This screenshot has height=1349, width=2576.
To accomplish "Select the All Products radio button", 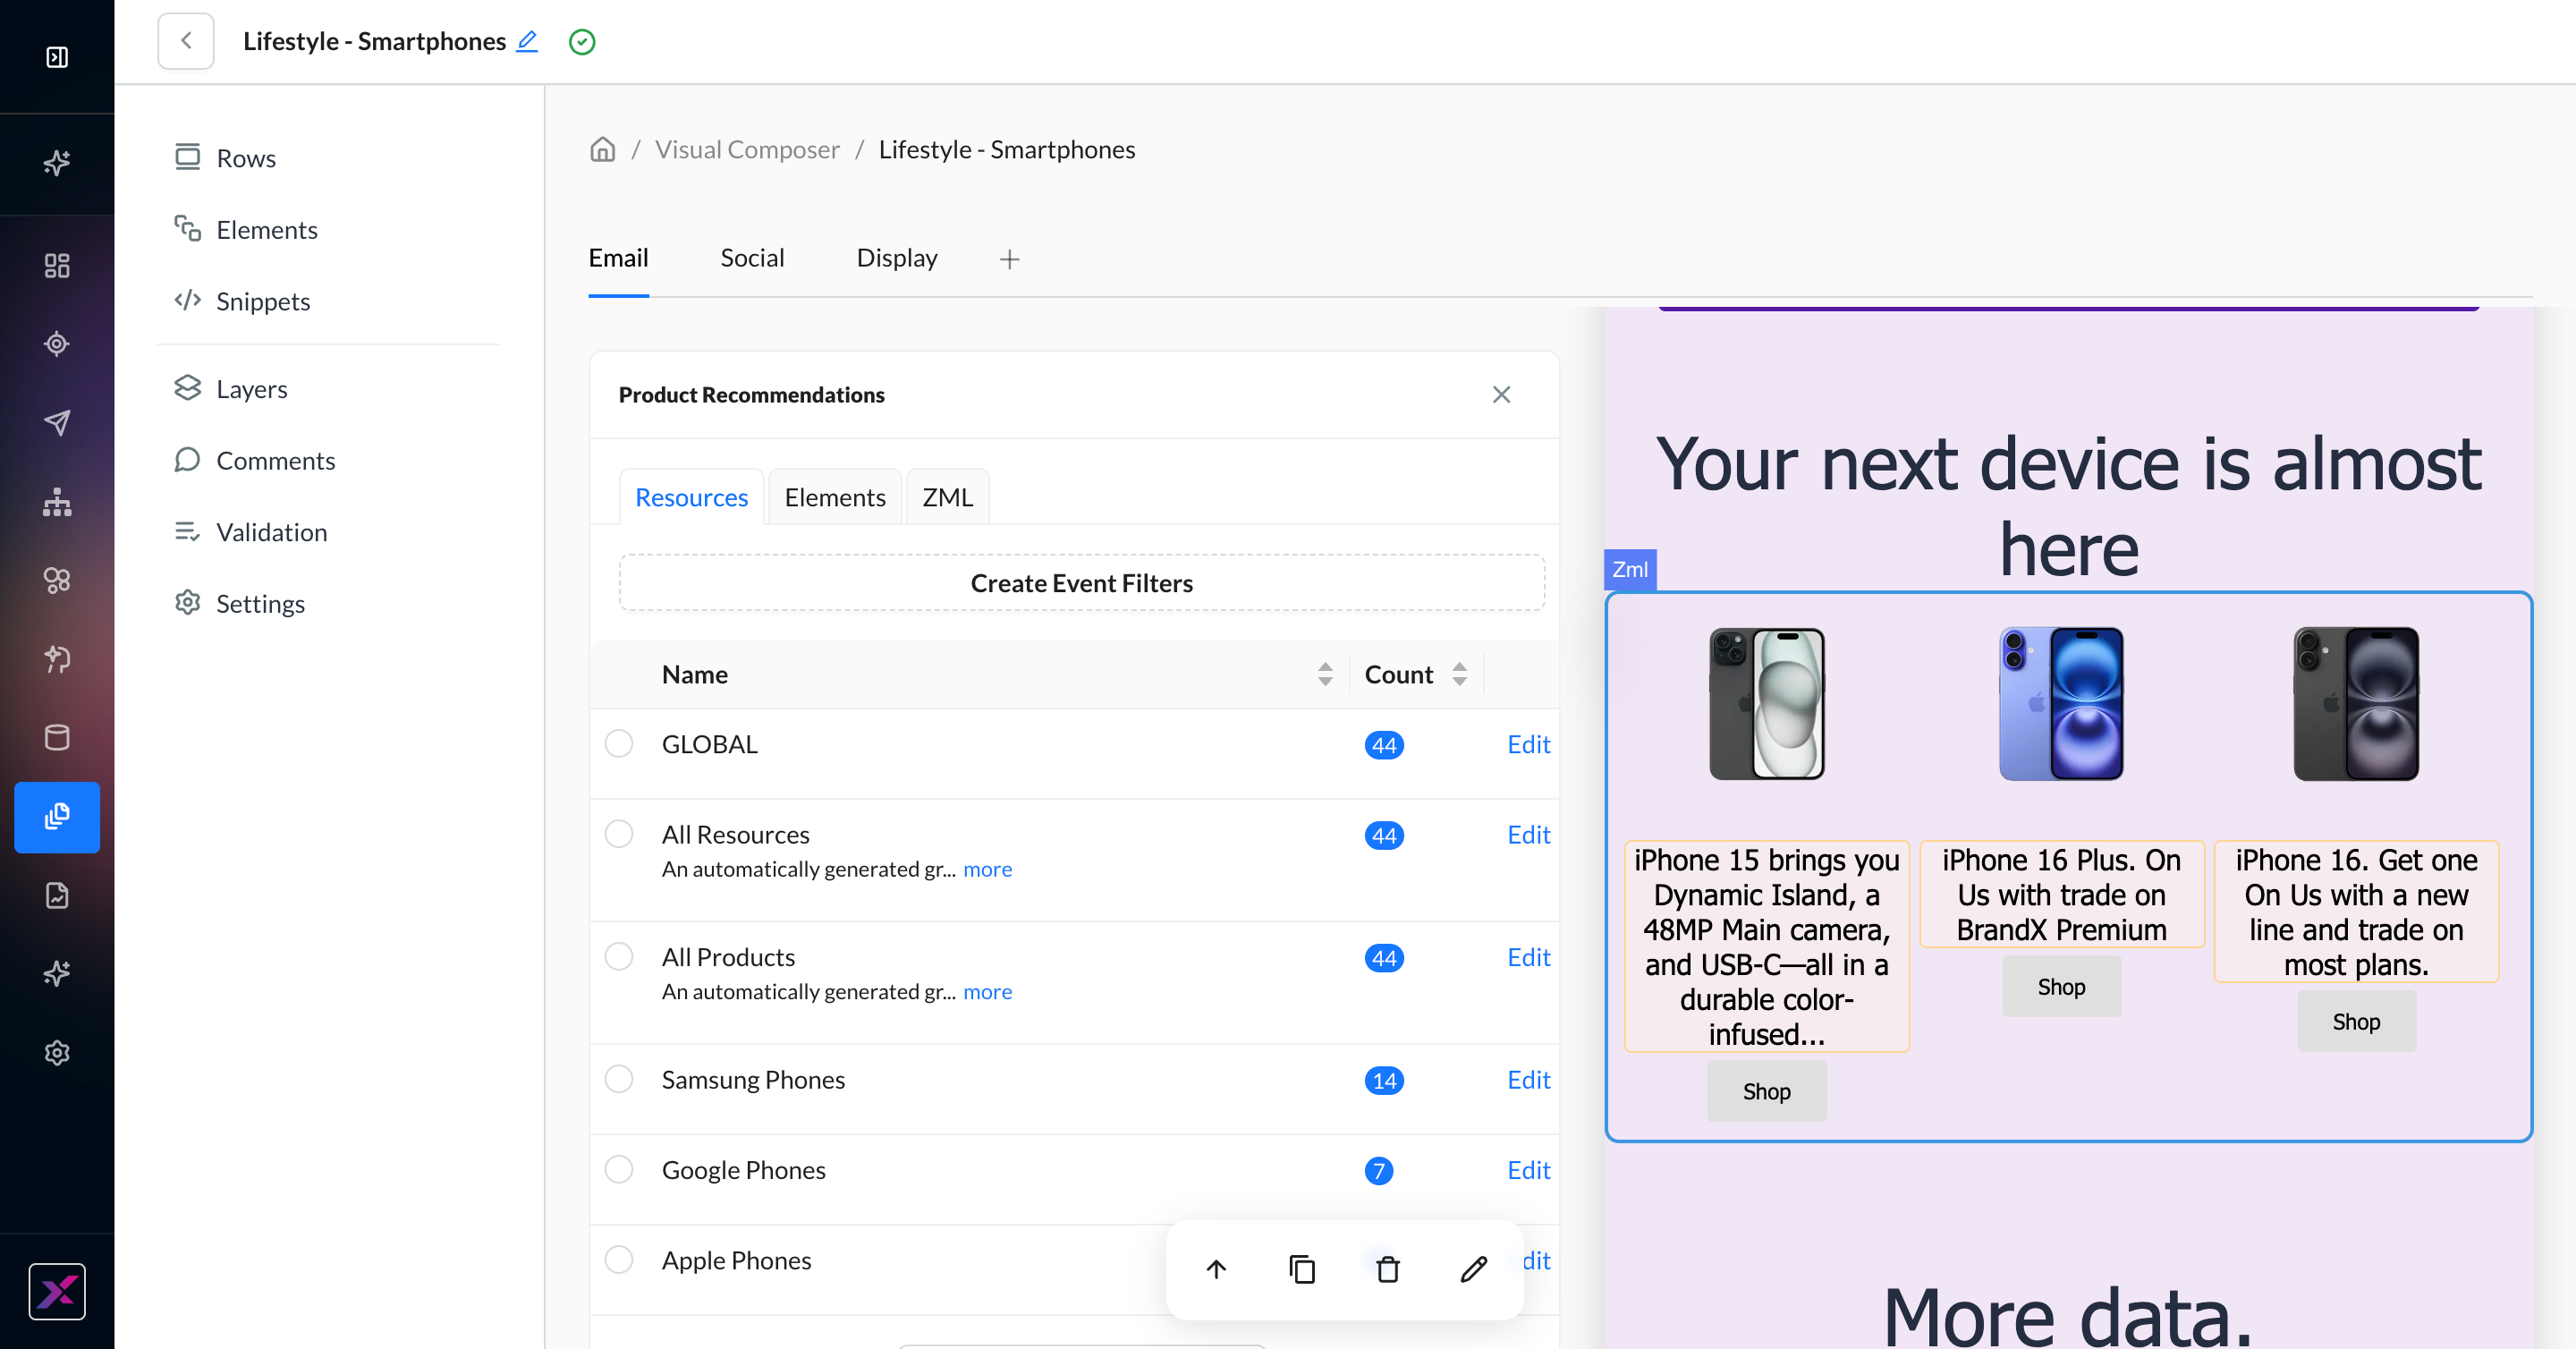I will coord(619,957).
